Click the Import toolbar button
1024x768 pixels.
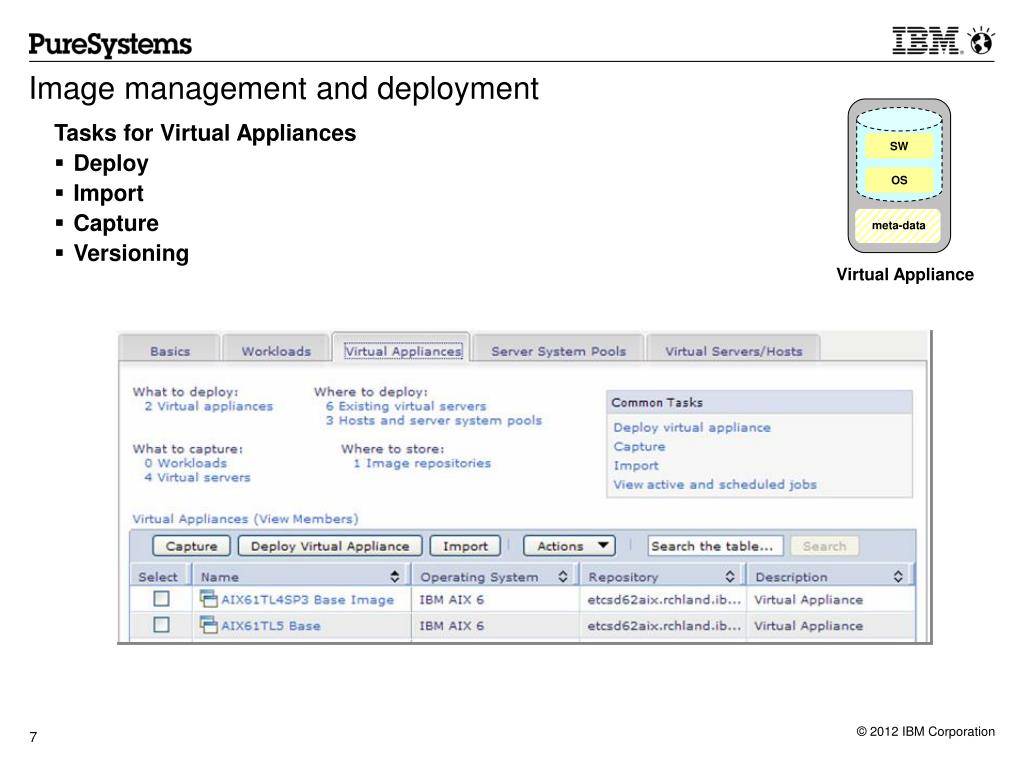click(465, 546)
